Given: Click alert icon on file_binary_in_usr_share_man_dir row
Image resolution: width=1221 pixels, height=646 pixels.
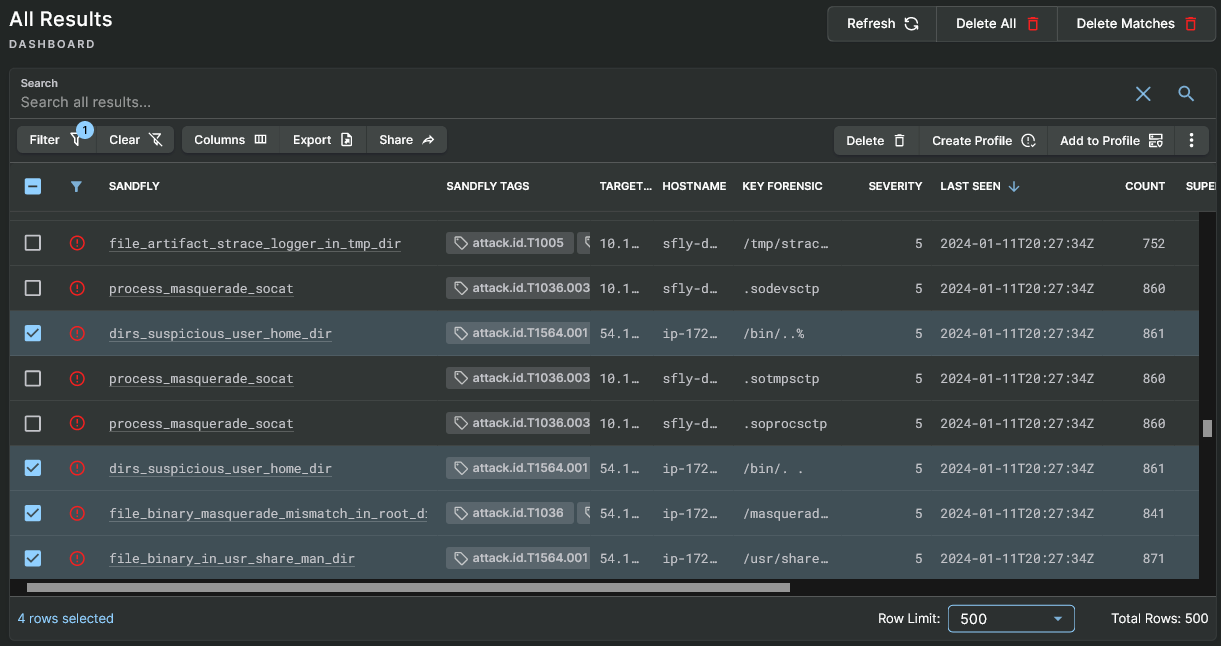Looking at the screenshot, I should 77,558.
